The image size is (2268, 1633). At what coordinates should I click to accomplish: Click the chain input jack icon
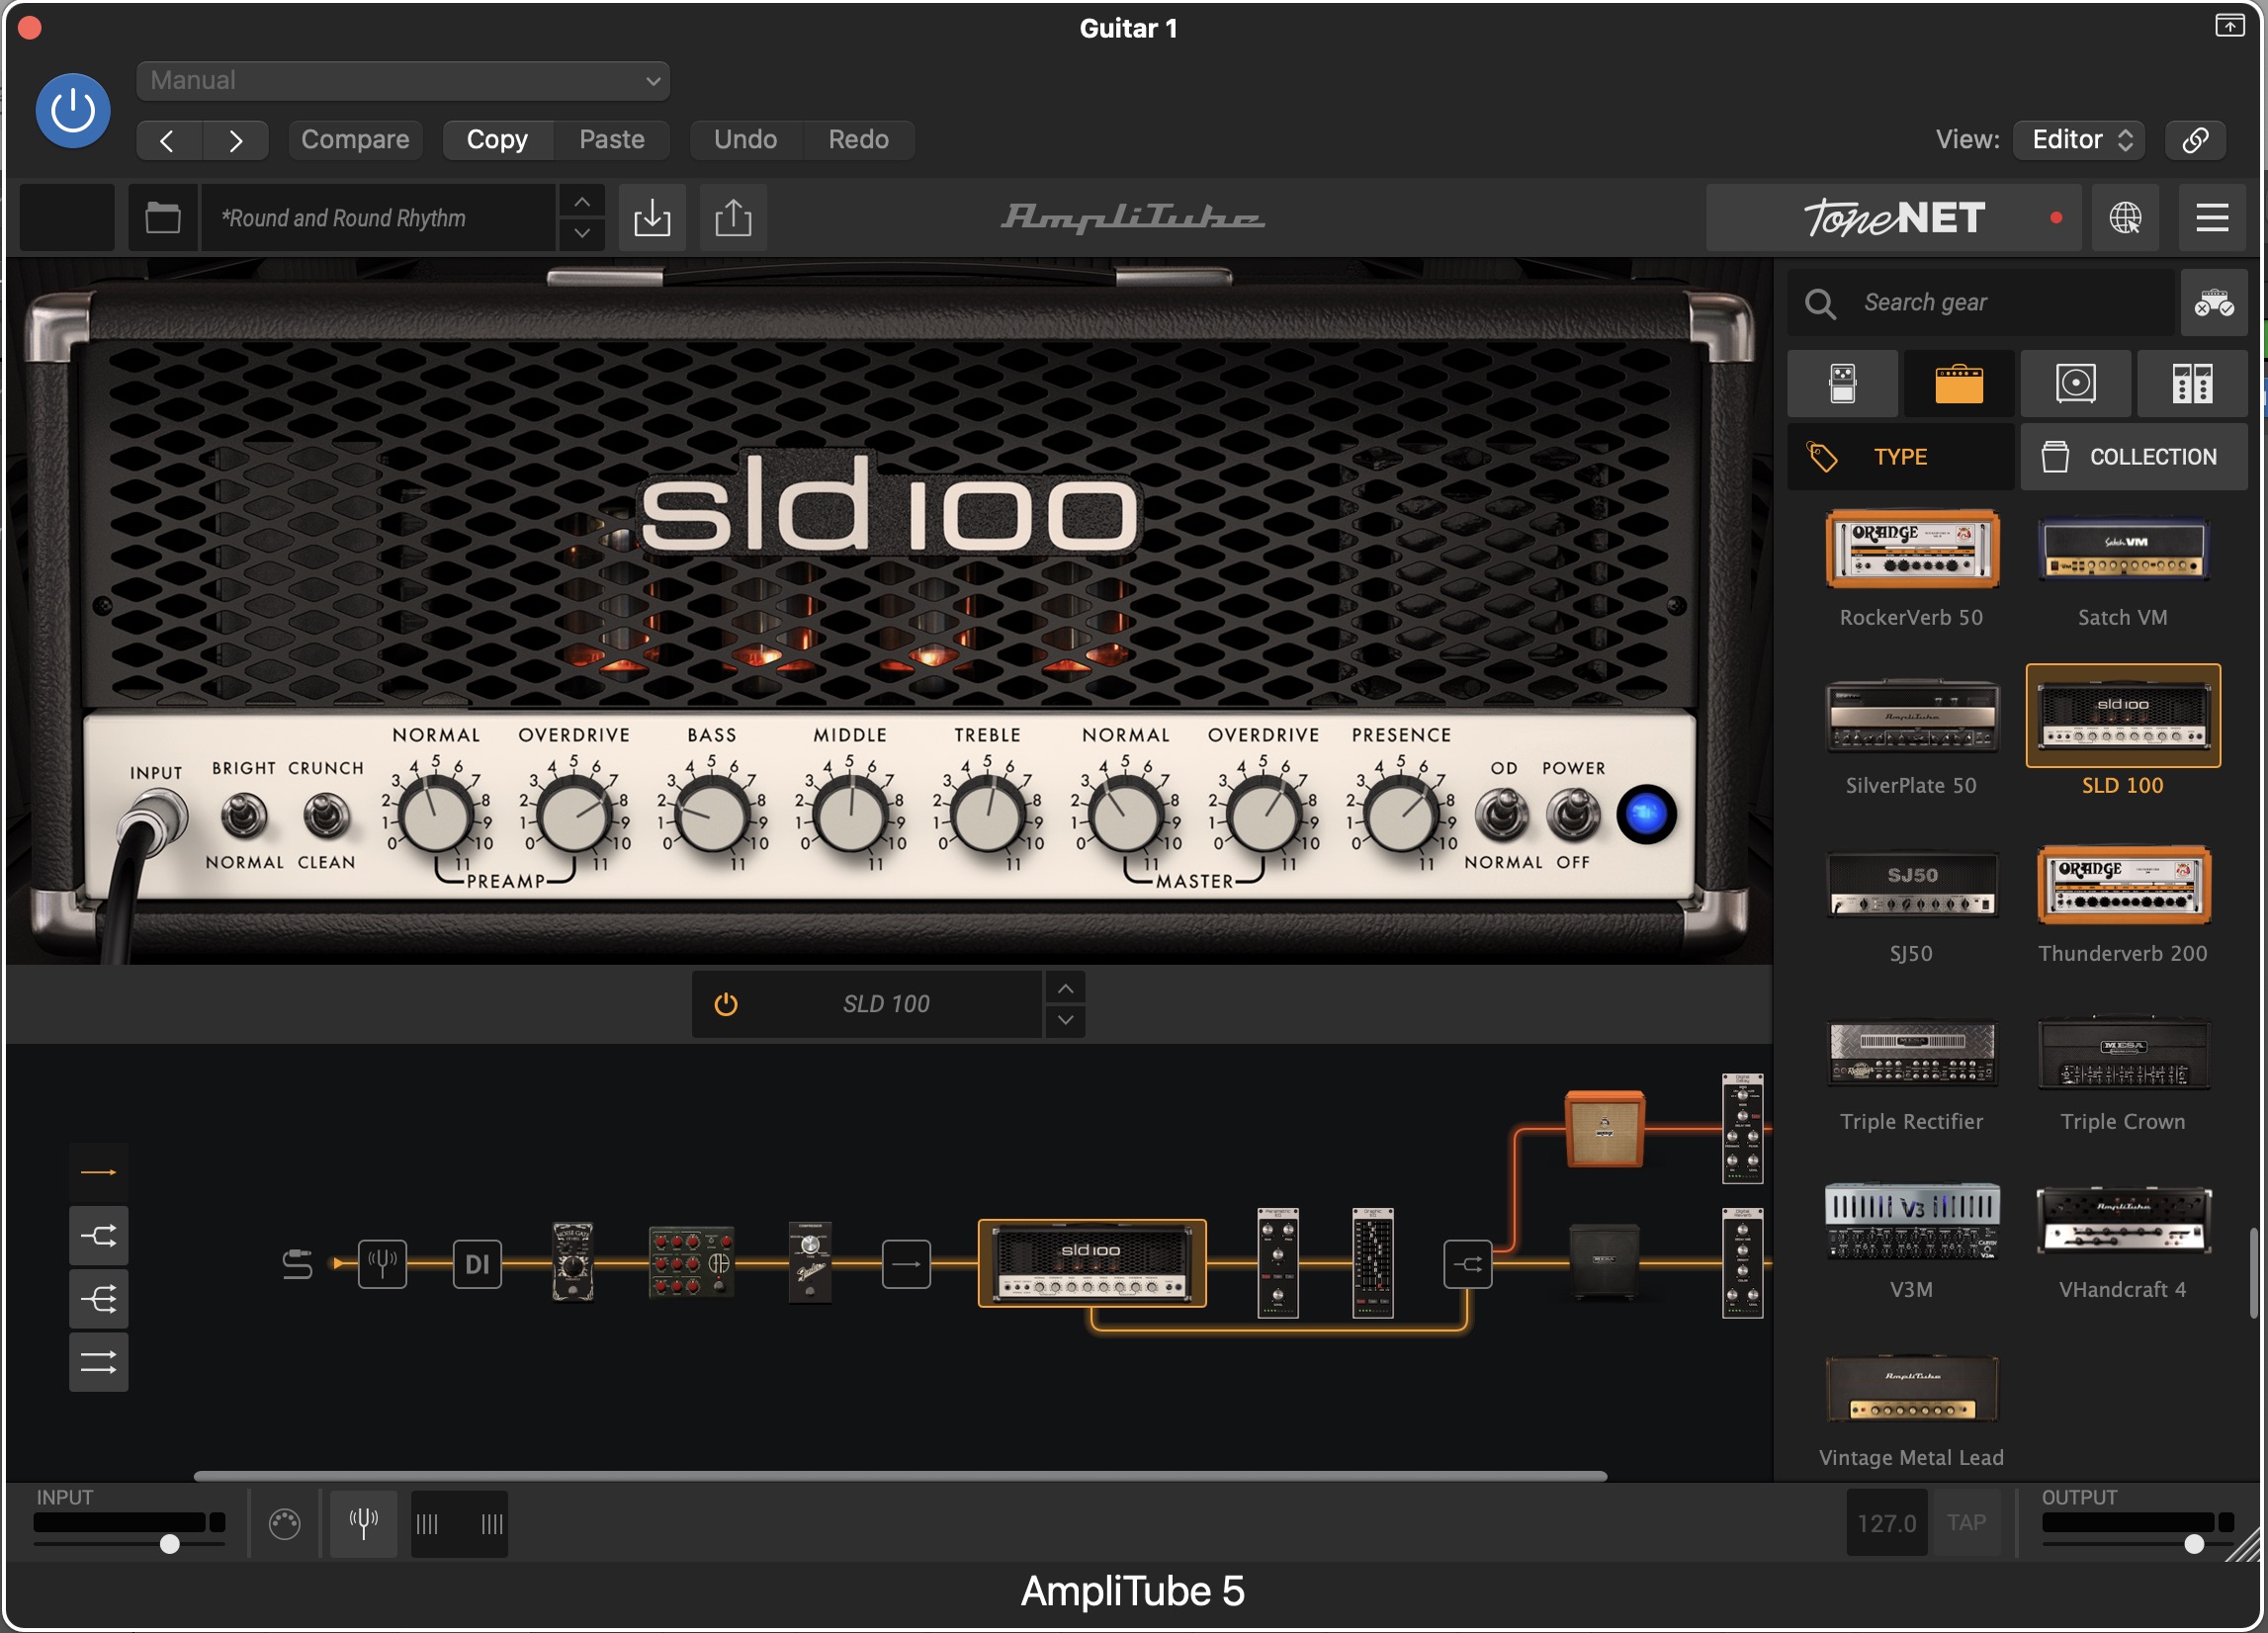(x=297, y=1264)
